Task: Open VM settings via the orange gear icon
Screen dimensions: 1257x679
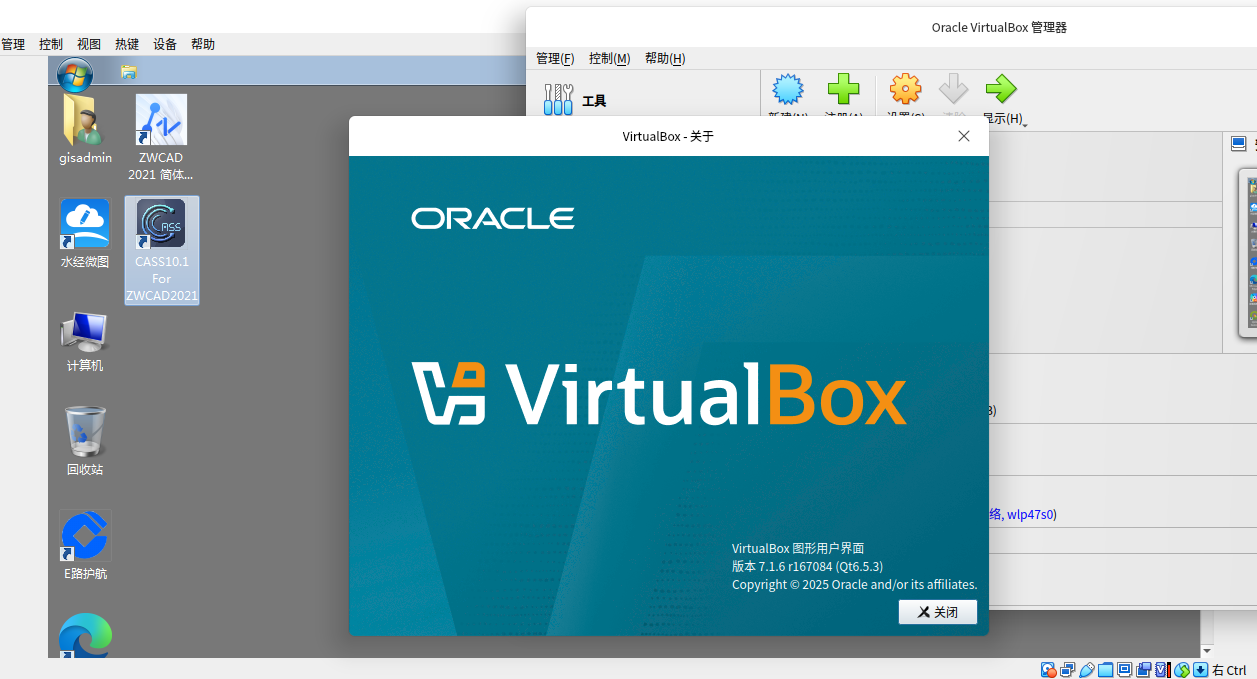Action: [905, 90]
